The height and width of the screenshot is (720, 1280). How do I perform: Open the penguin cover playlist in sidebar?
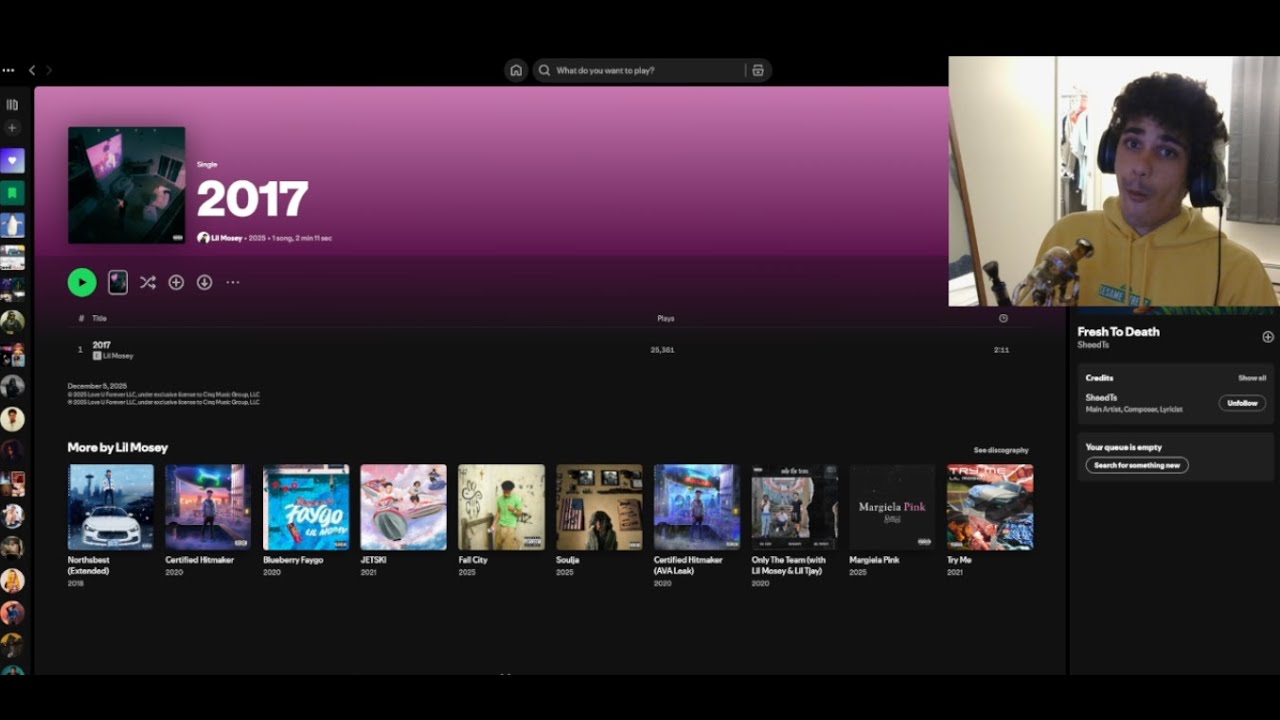point(12,225)
